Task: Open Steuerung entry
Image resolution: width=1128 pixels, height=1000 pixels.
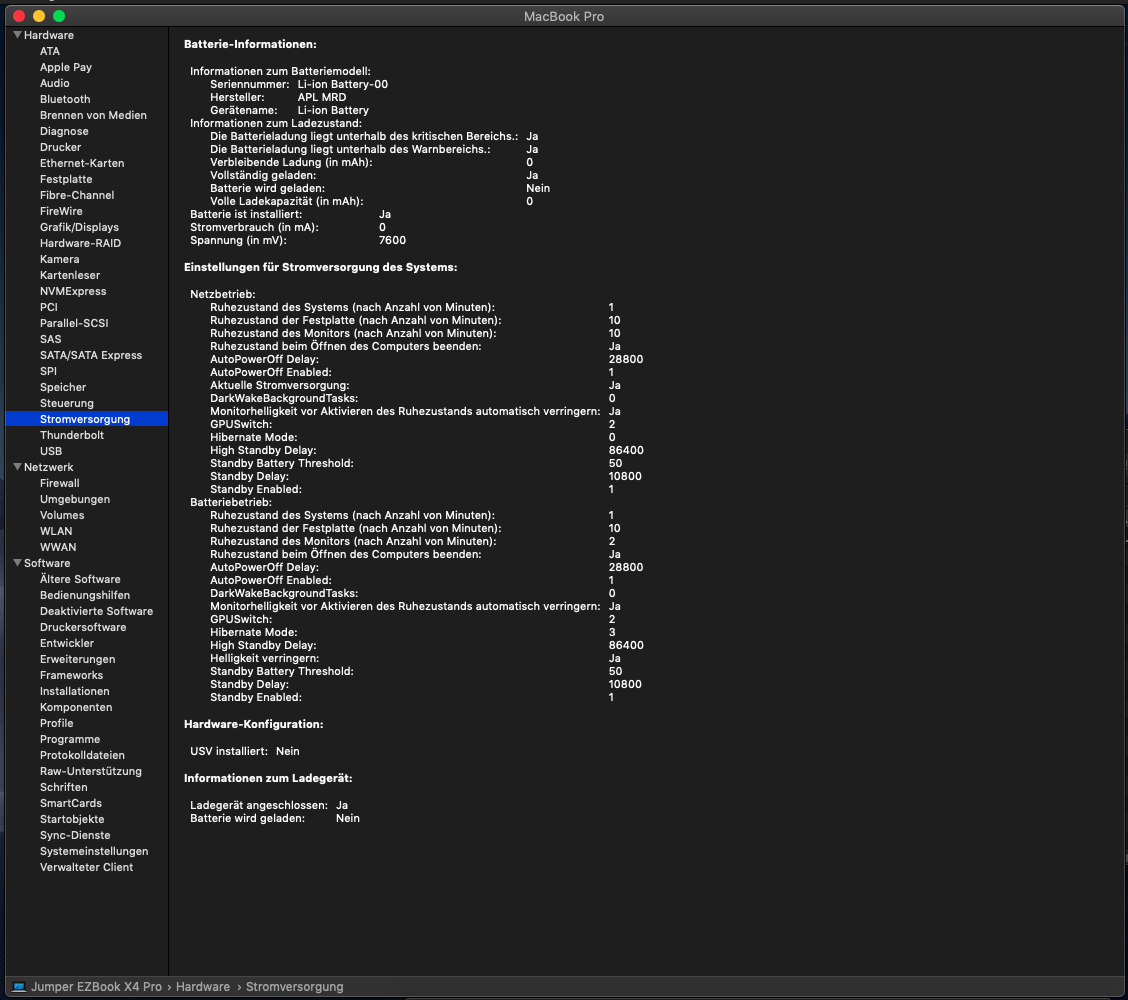Action: [x=66, y=403]
